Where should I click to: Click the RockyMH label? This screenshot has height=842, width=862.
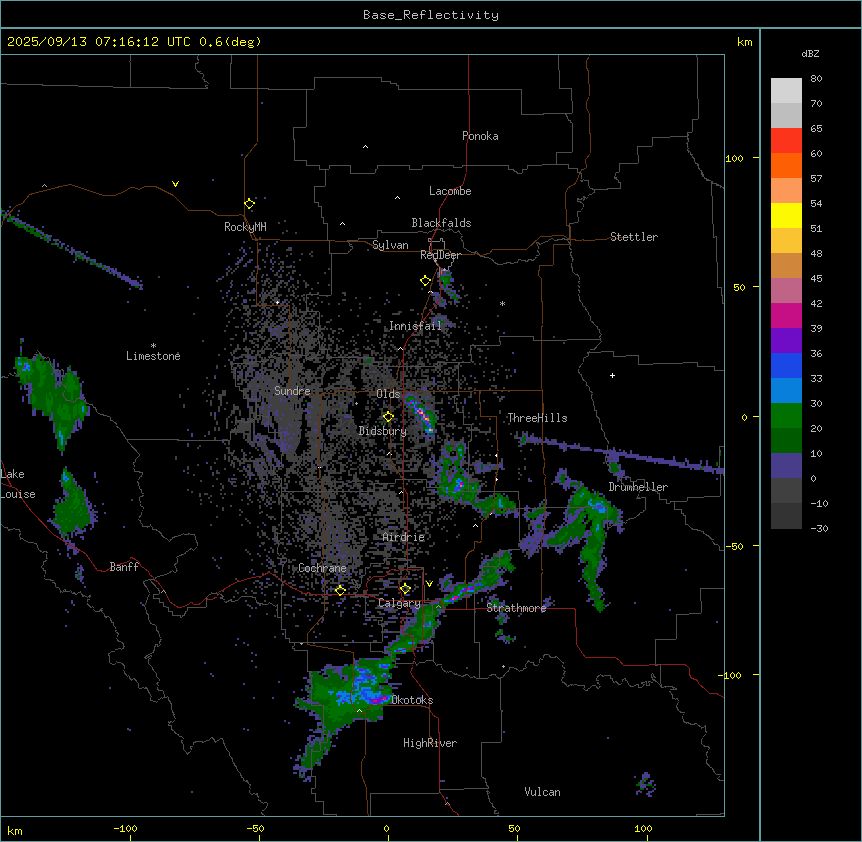245,226
